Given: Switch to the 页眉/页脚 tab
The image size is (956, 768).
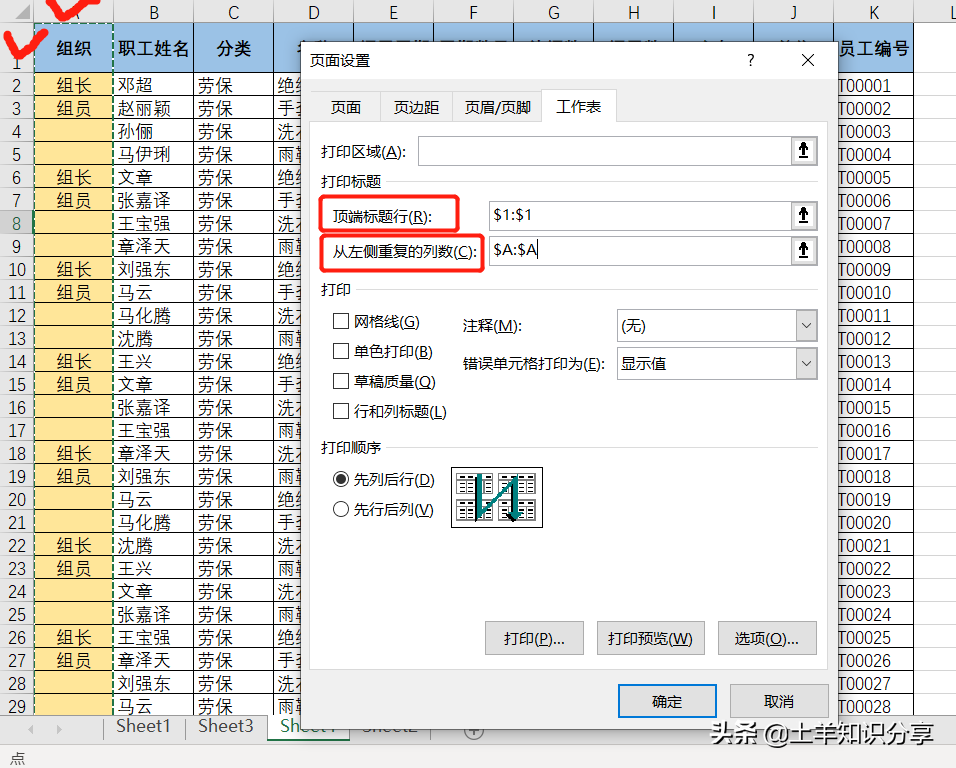Looking at the screenshot, I should [x=497, y=107].
